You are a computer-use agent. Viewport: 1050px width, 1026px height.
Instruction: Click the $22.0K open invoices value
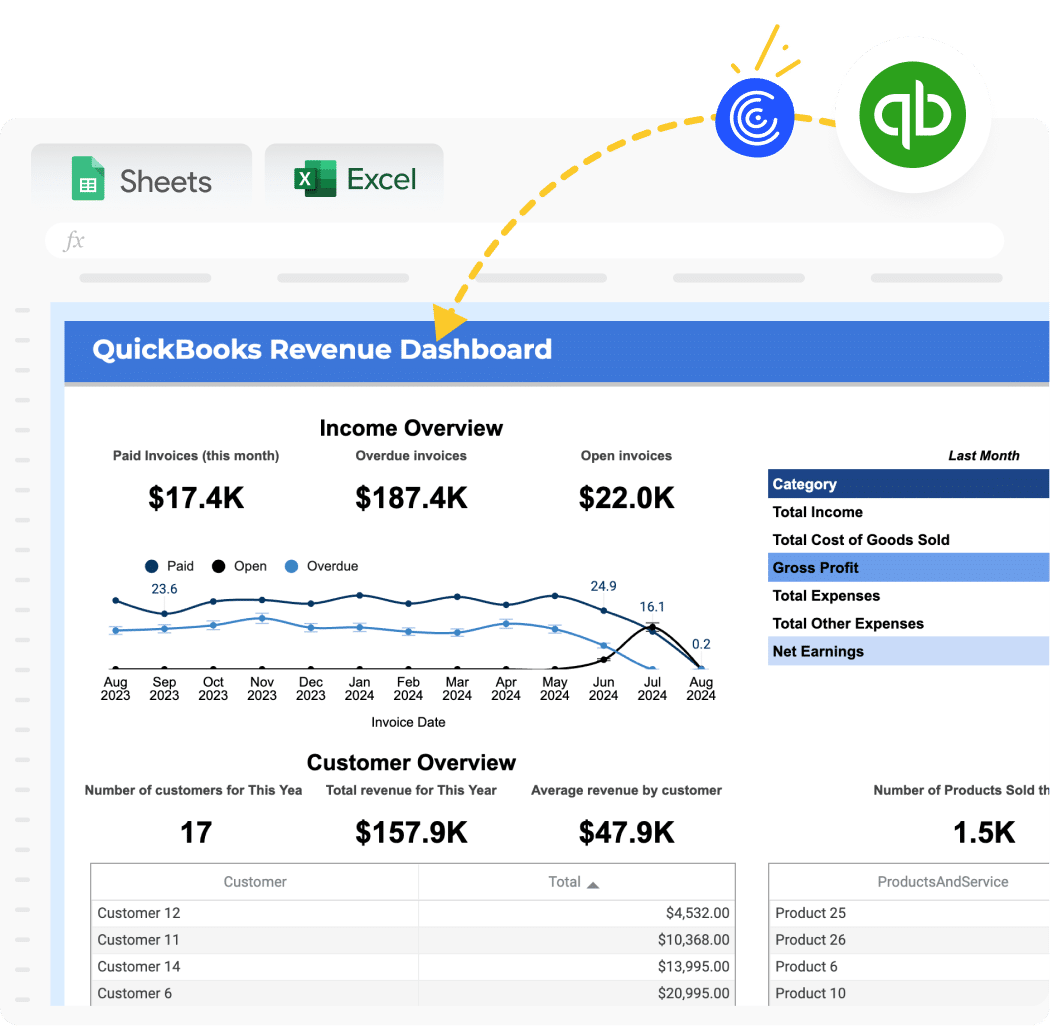627,498
